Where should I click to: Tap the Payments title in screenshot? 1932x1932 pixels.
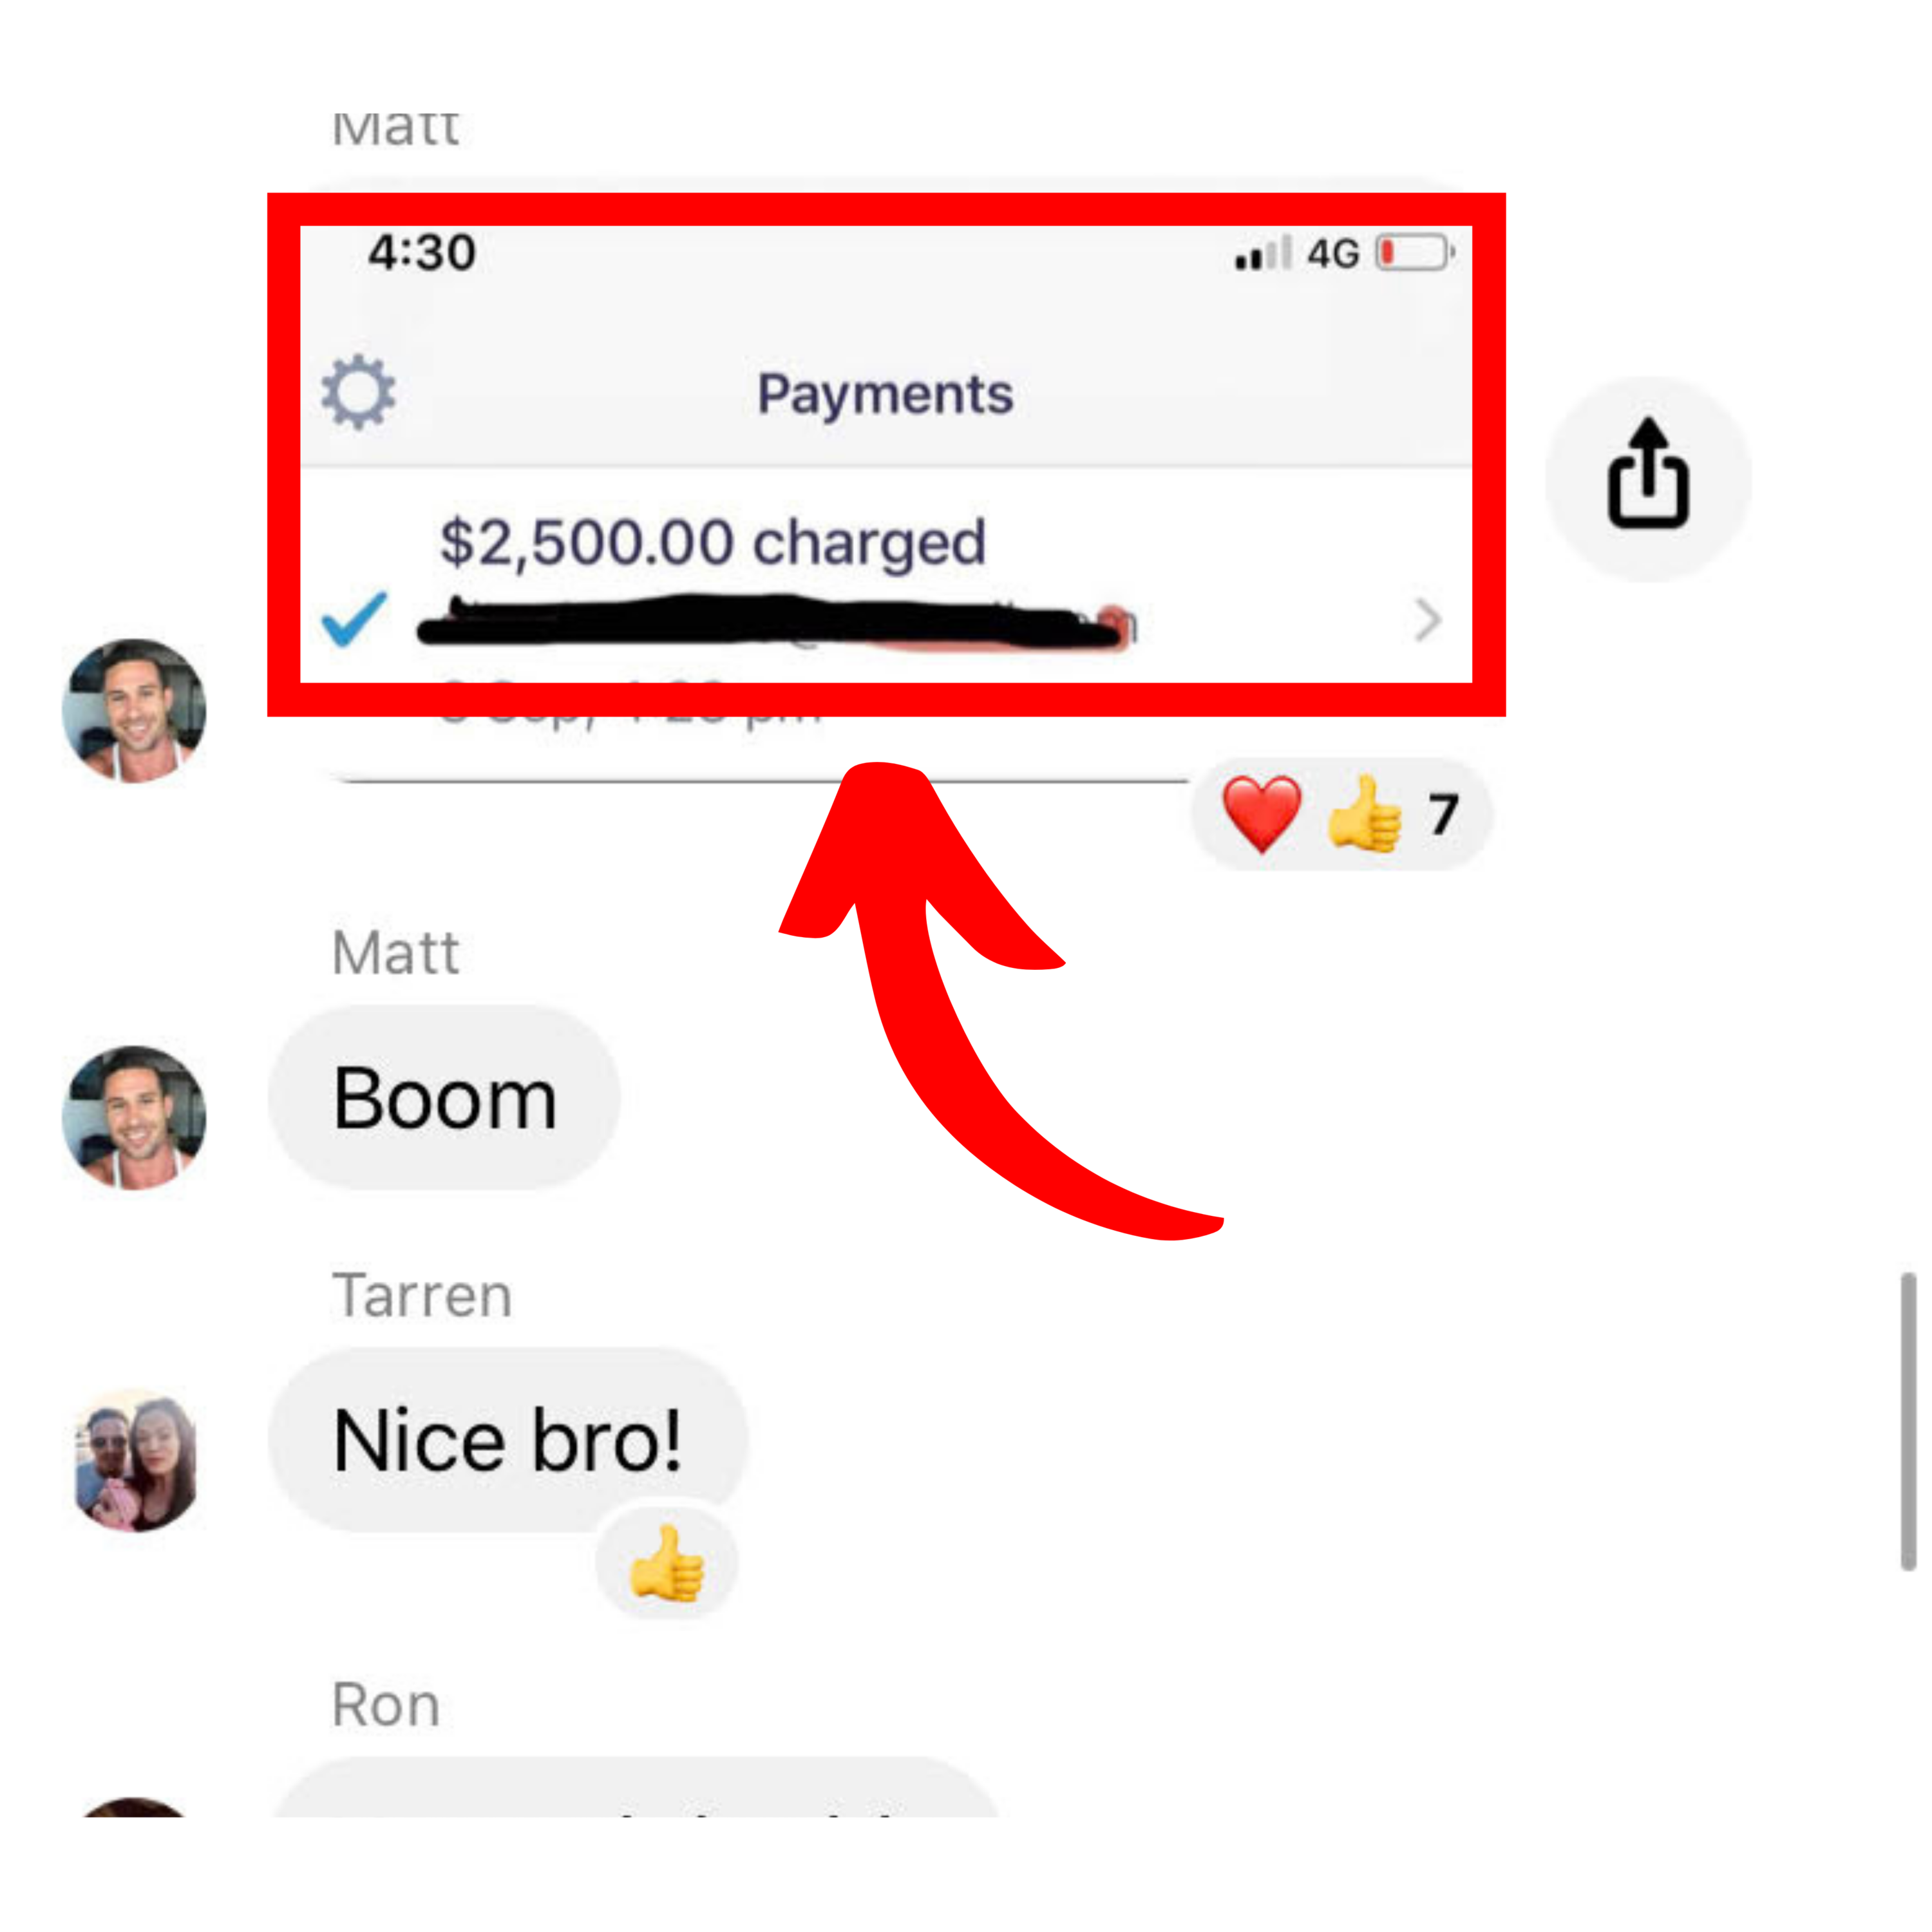[x=885, y=394]
